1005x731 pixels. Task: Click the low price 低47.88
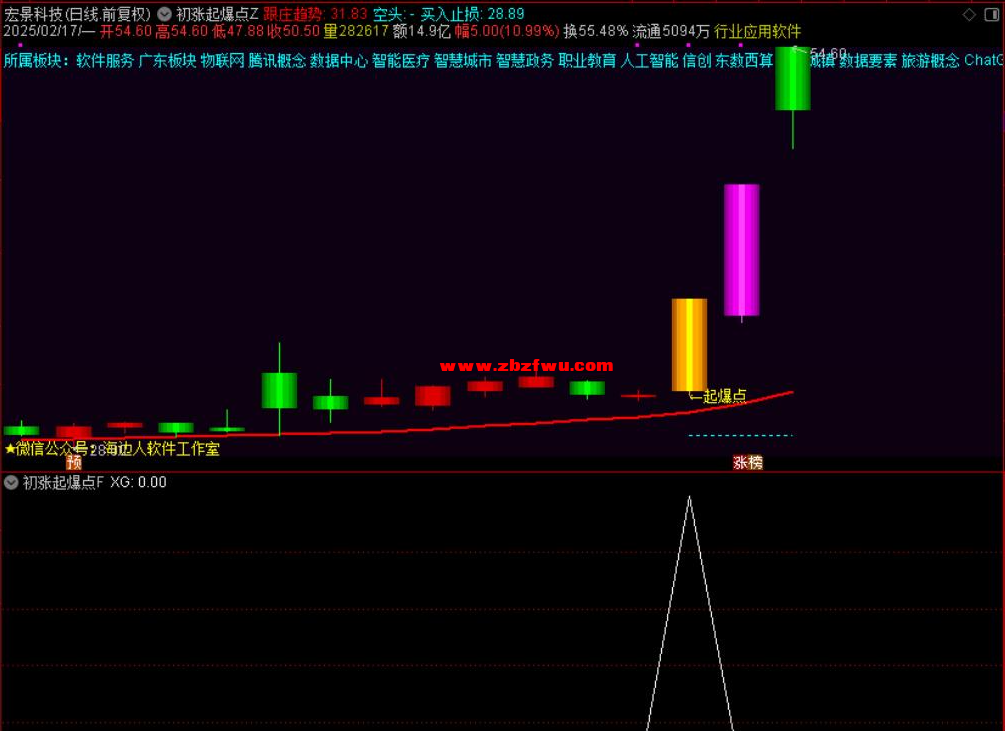pyautogui.click(x=238, y=31)
